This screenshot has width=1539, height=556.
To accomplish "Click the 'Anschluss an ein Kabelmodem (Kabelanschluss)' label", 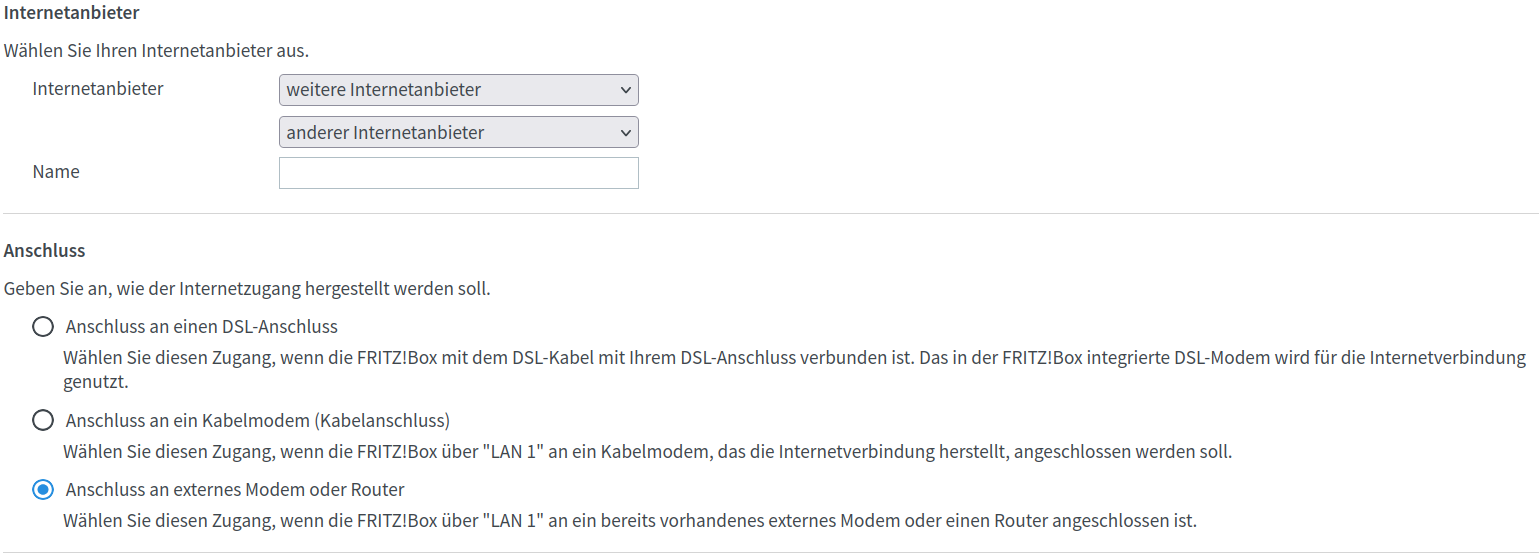I will point(257,420).
